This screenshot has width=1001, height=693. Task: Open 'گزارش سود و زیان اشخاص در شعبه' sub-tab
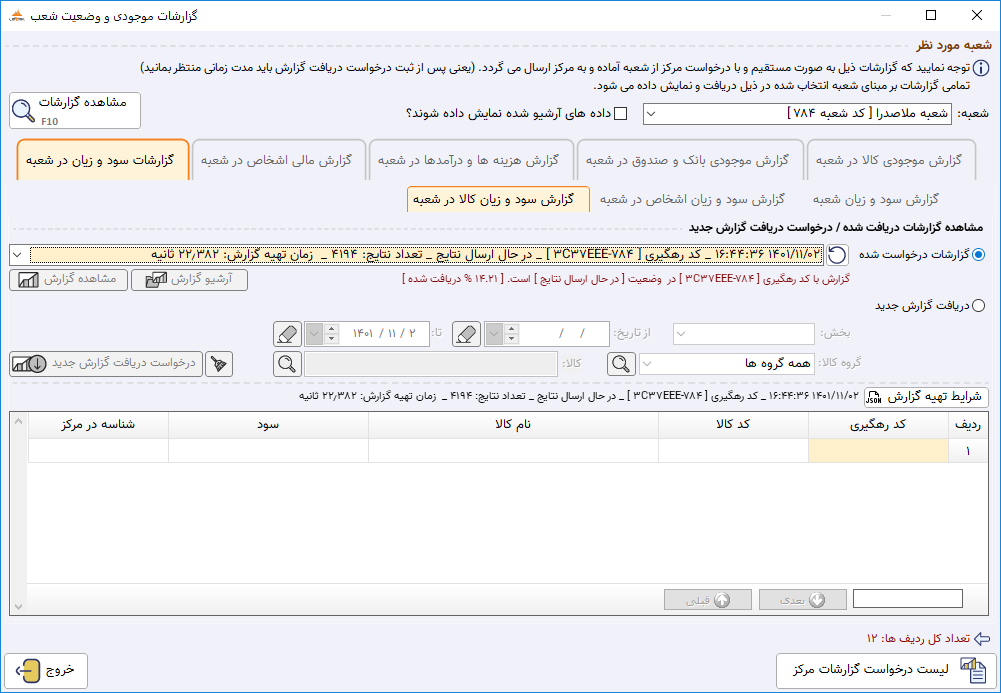(693, 200)
